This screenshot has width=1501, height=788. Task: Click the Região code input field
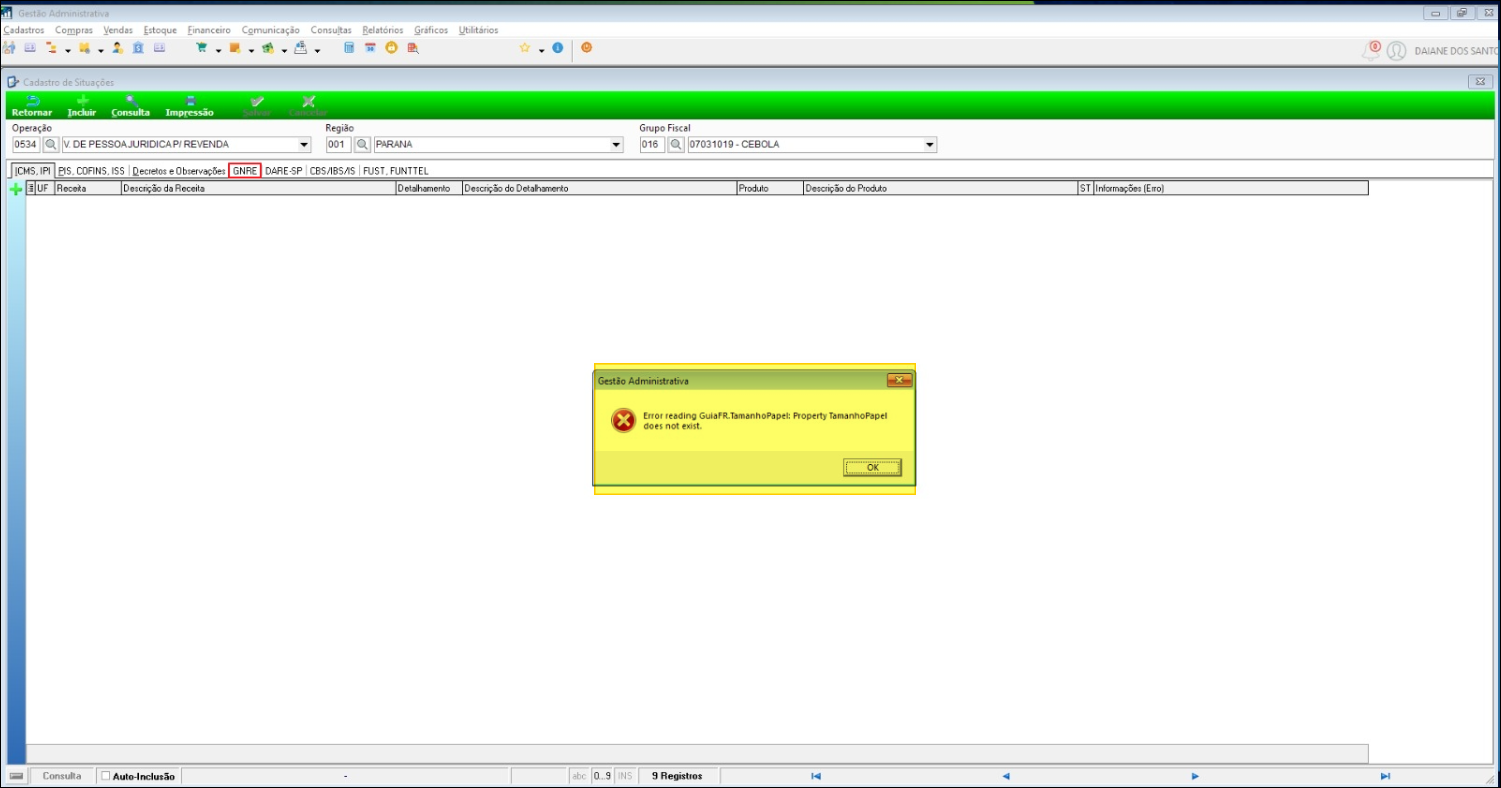(338, 145)
